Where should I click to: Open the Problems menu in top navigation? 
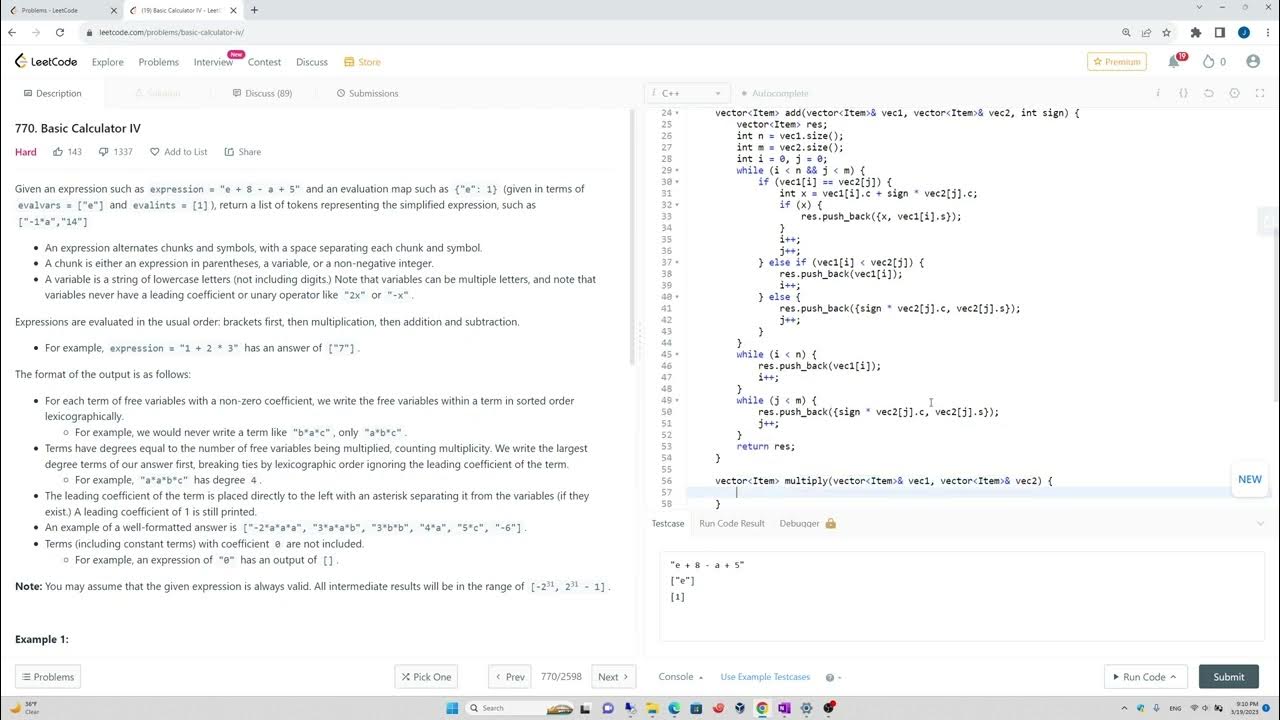point(158,62)
